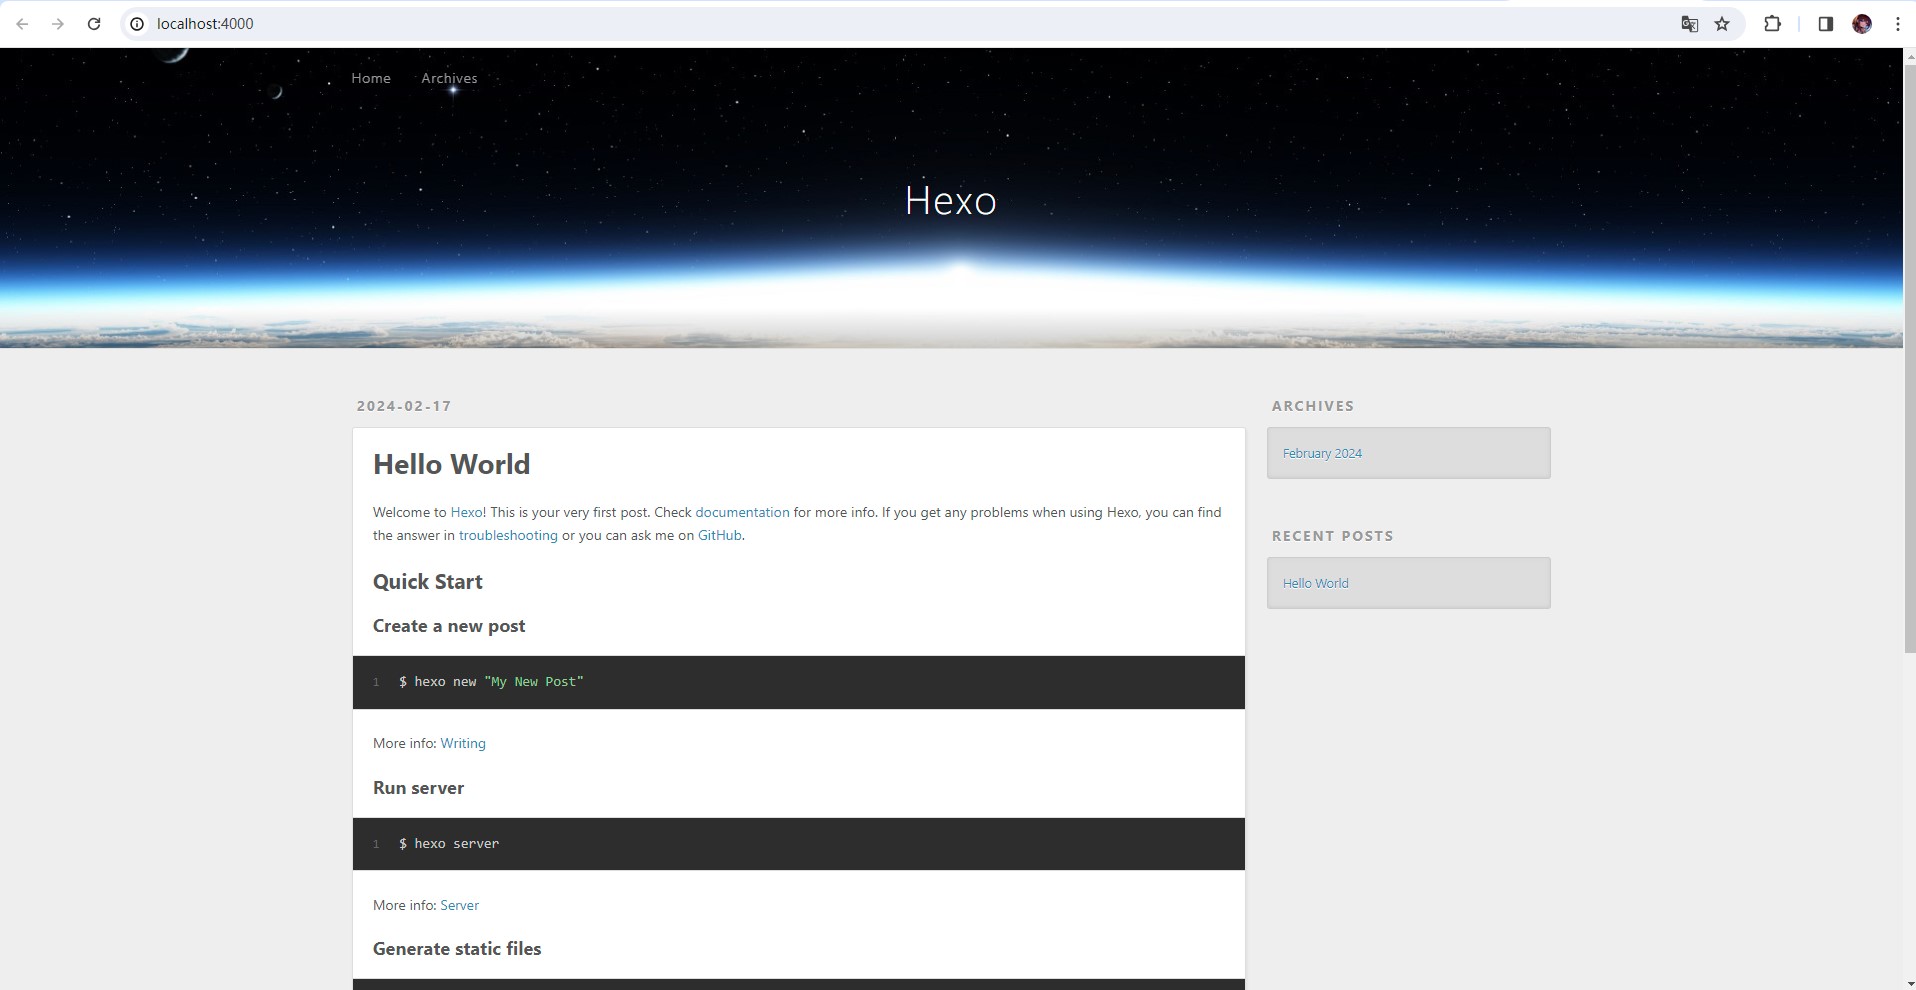Click the 'hexo new' code block
This screenshot has width=1916, height=990.
coord(799,682)
